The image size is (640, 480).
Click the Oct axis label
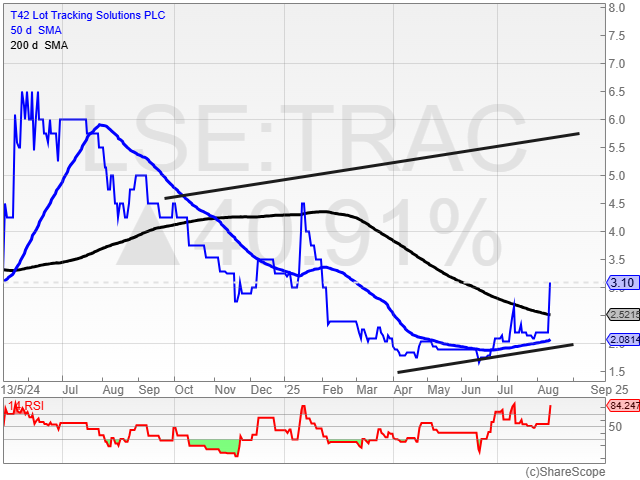pos(184,390)
